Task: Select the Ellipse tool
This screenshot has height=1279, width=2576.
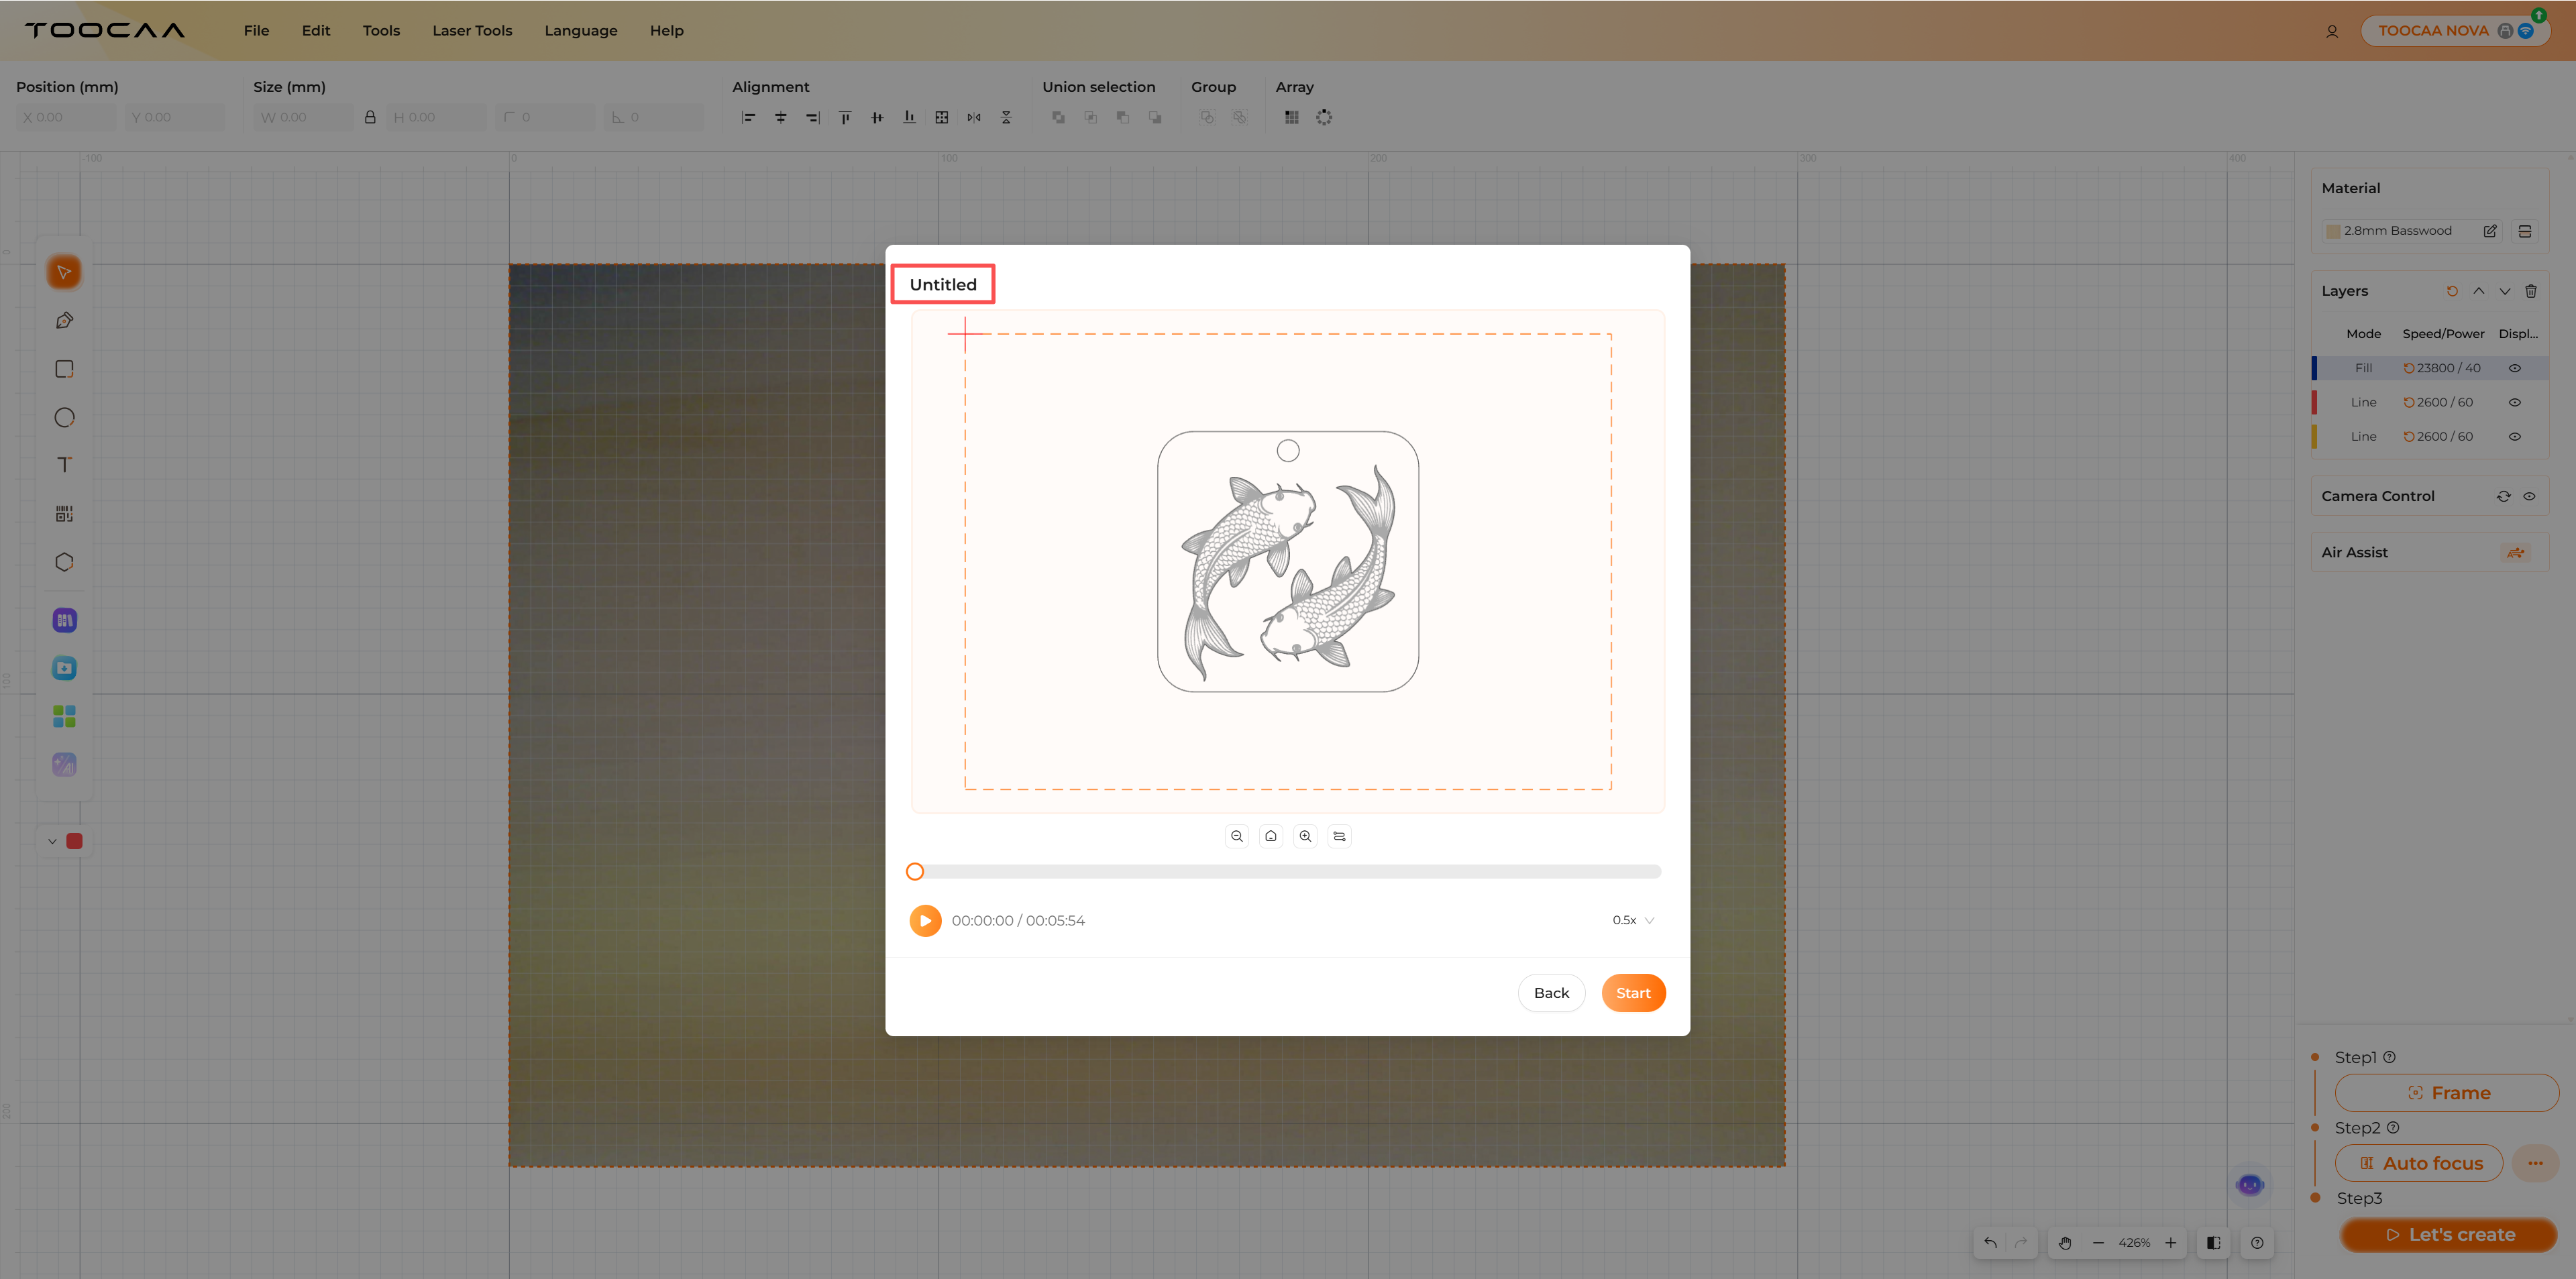Action: (64, 417)
